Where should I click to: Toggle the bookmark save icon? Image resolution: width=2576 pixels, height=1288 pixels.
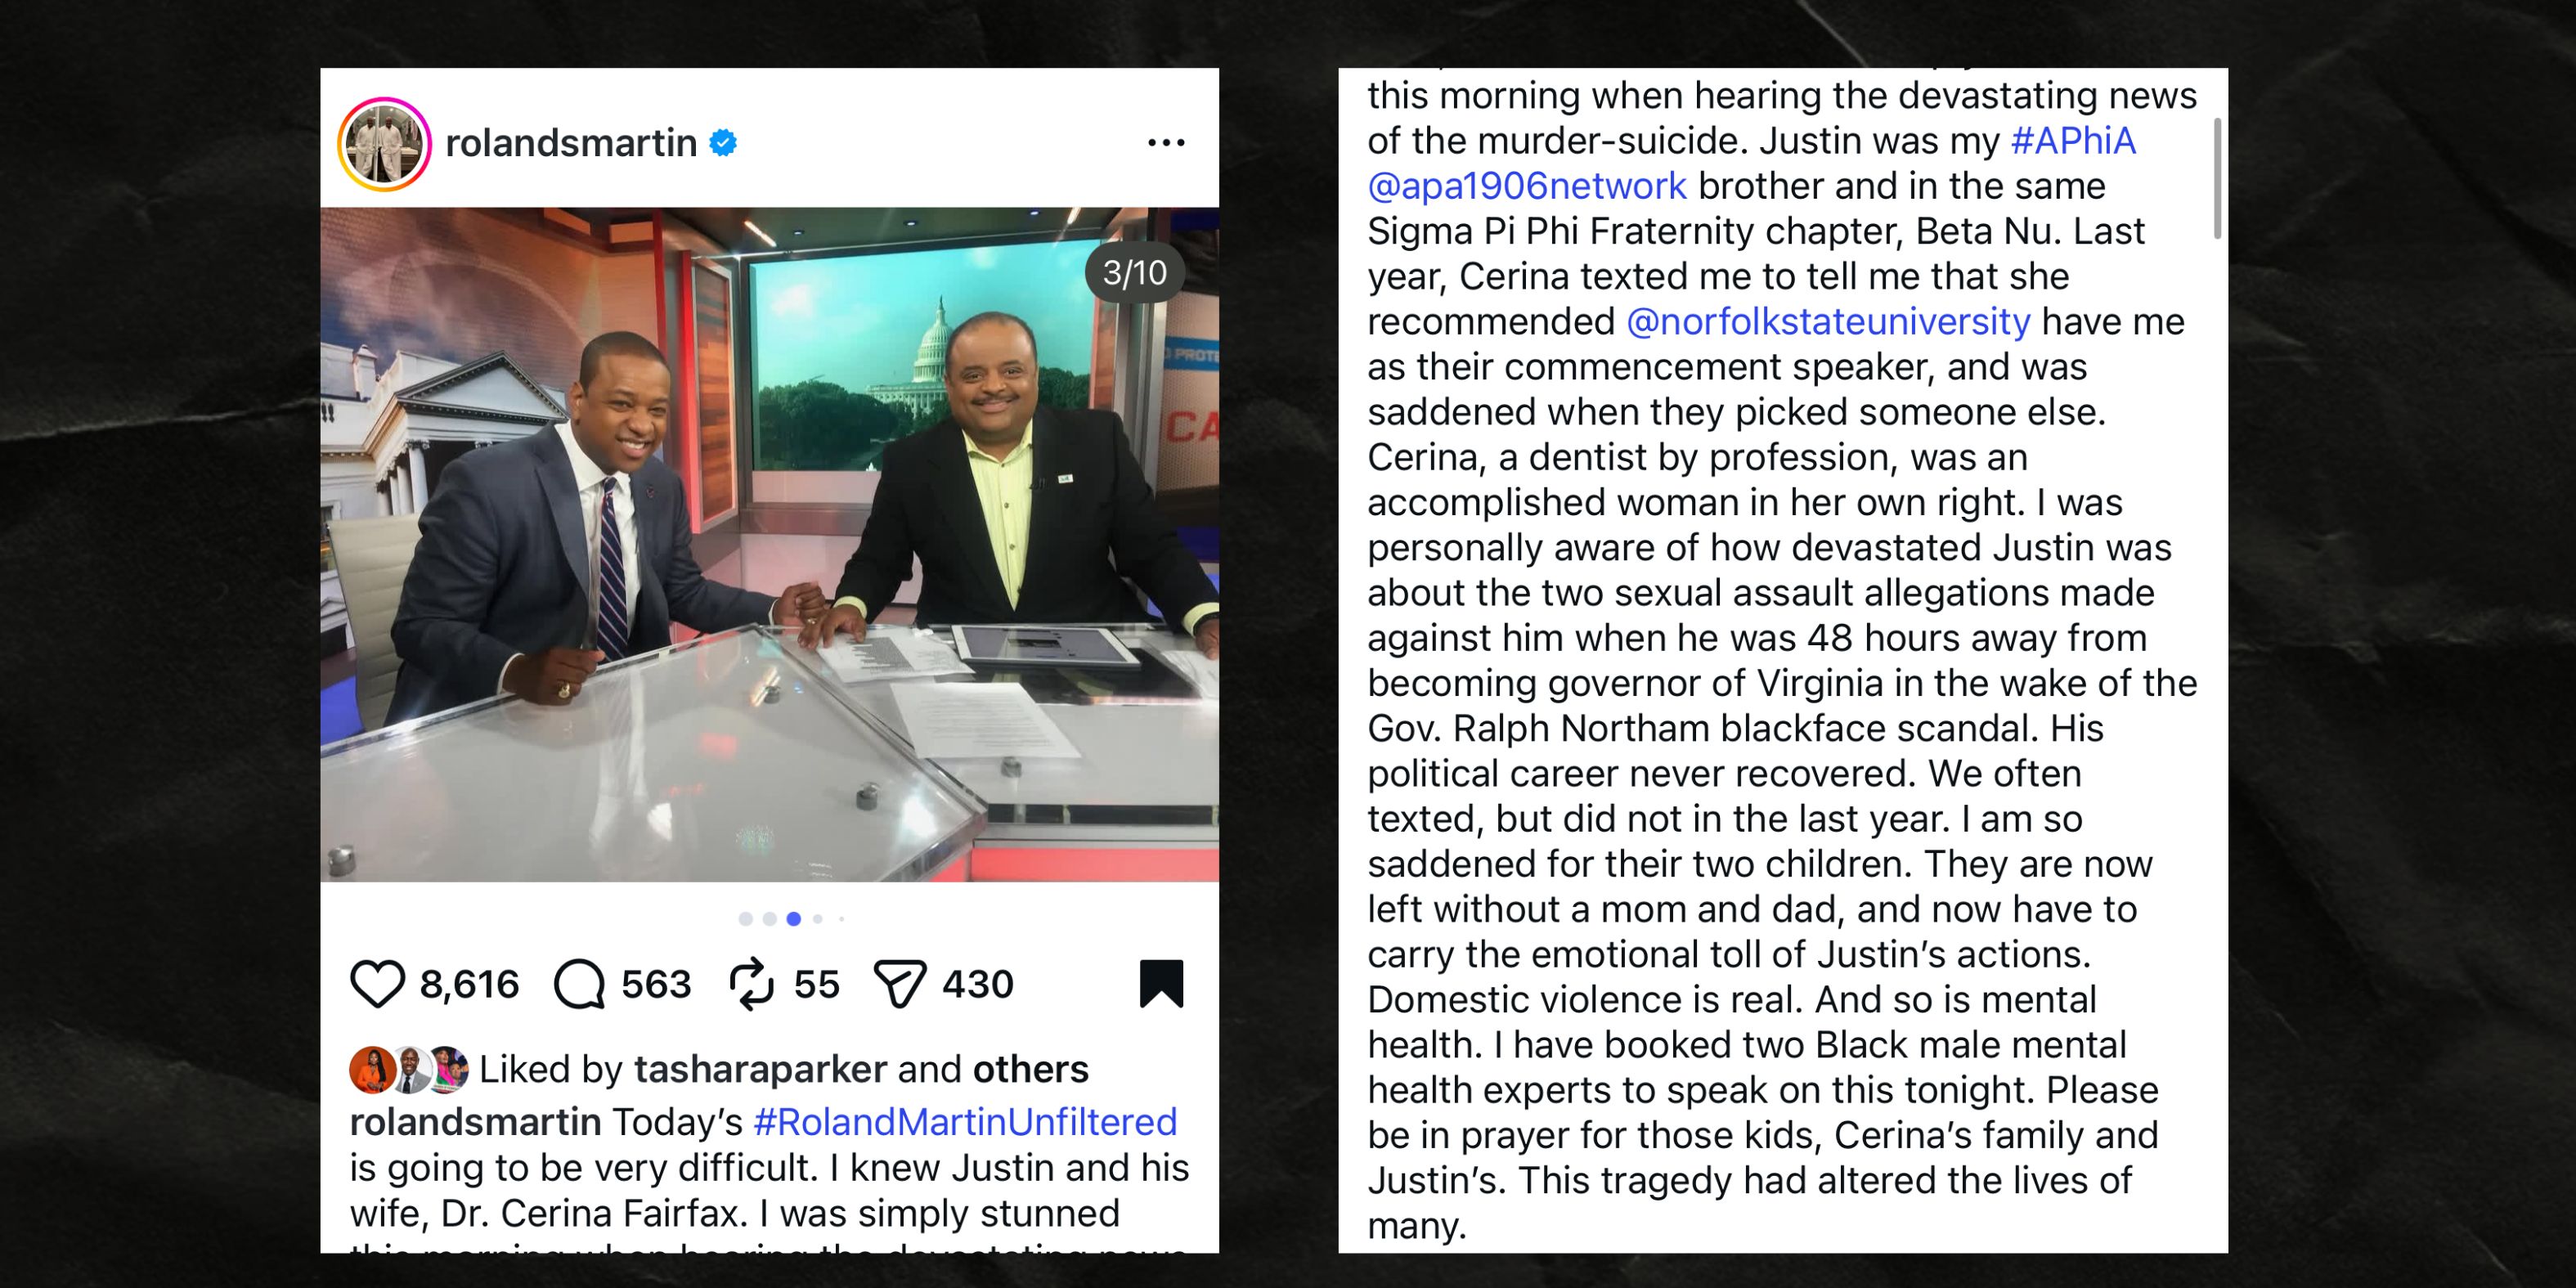[1161, 983]
